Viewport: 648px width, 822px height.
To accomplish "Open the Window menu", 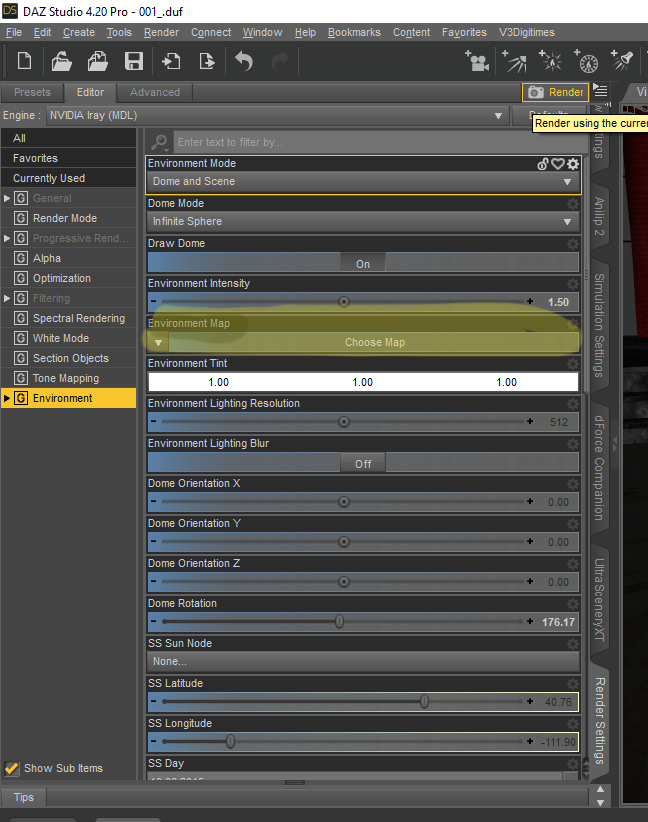I will point(262,33).
